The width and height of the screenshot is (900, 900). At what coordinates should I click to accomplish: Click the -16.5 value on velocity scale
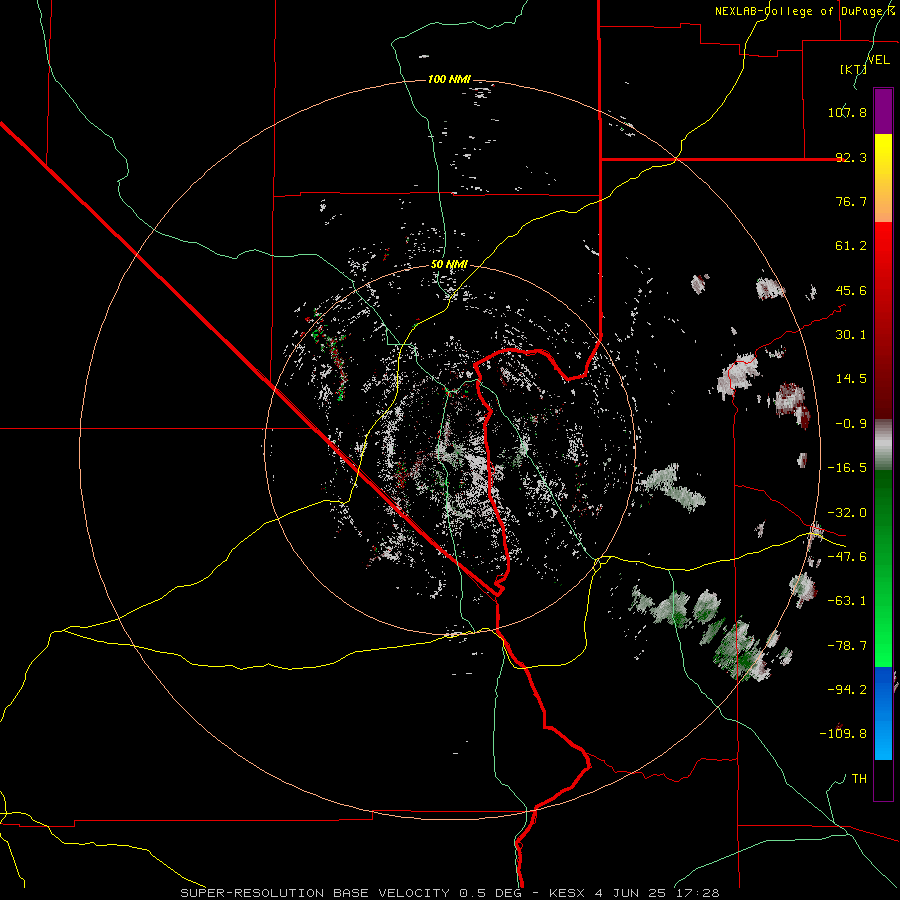[x=847, y=468]
